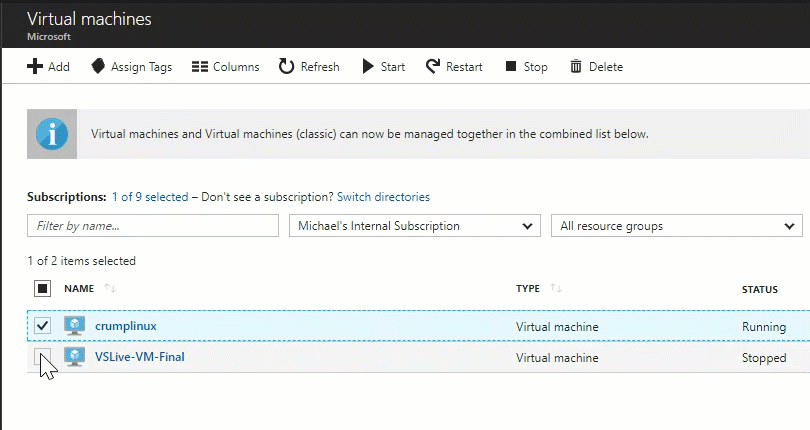This screenshot has height=430, width=810.
Task: Open the '1 of 9 selected' link
Action: [150, 197]
